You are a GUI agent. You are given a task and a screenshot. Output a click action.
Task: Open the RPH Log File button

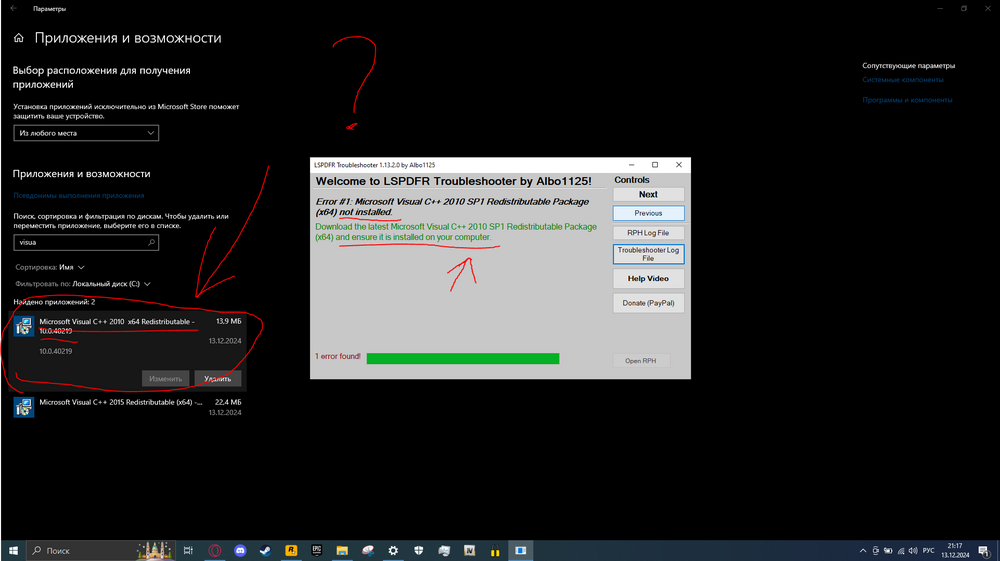point(648,233)
